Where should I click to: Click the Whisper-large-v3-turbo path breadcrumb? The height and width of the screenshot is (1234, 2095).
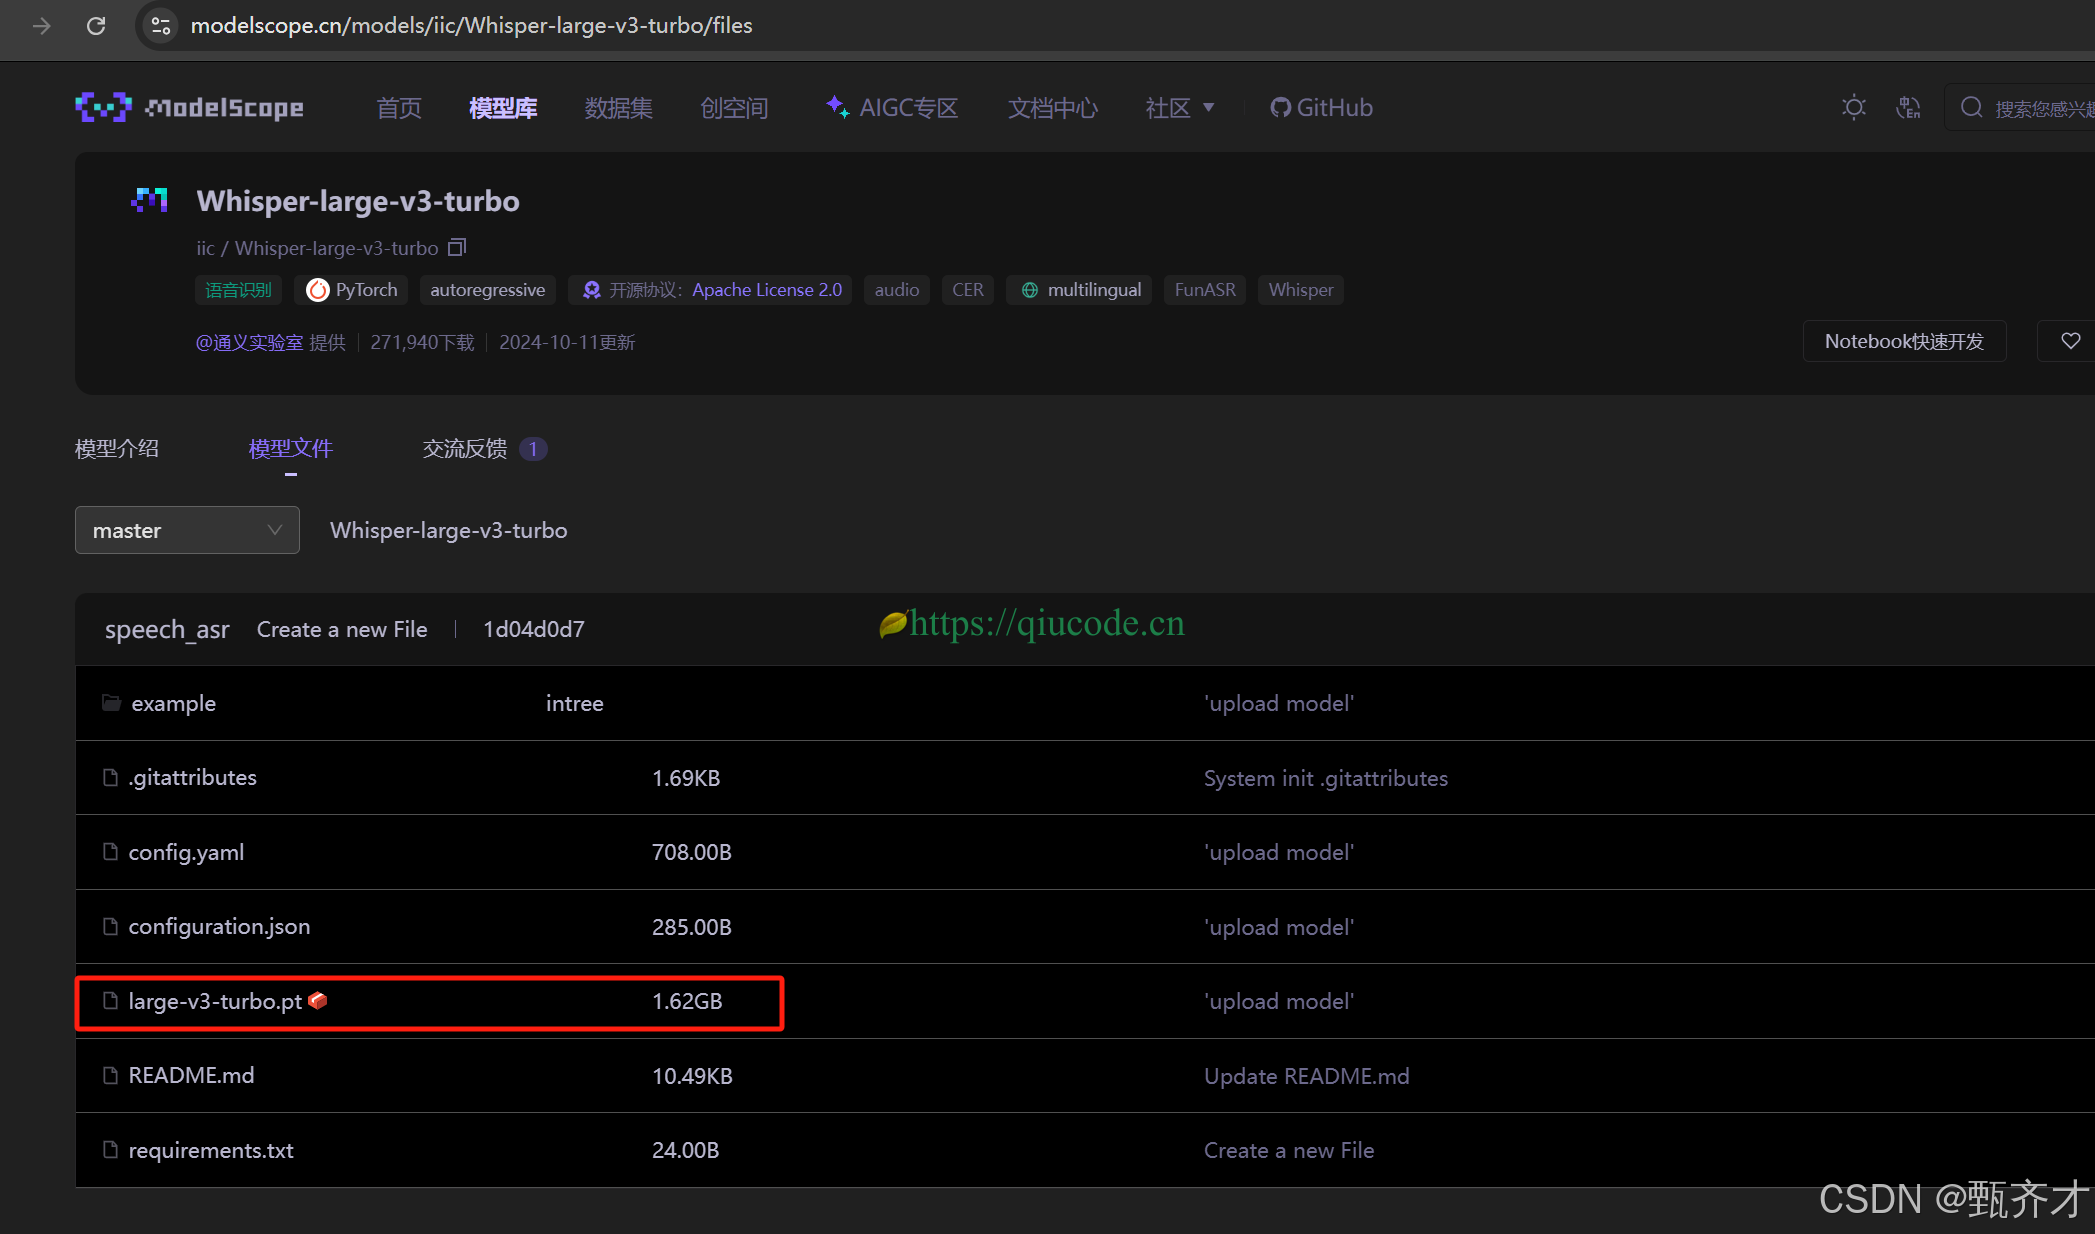(x=449, y=530)
